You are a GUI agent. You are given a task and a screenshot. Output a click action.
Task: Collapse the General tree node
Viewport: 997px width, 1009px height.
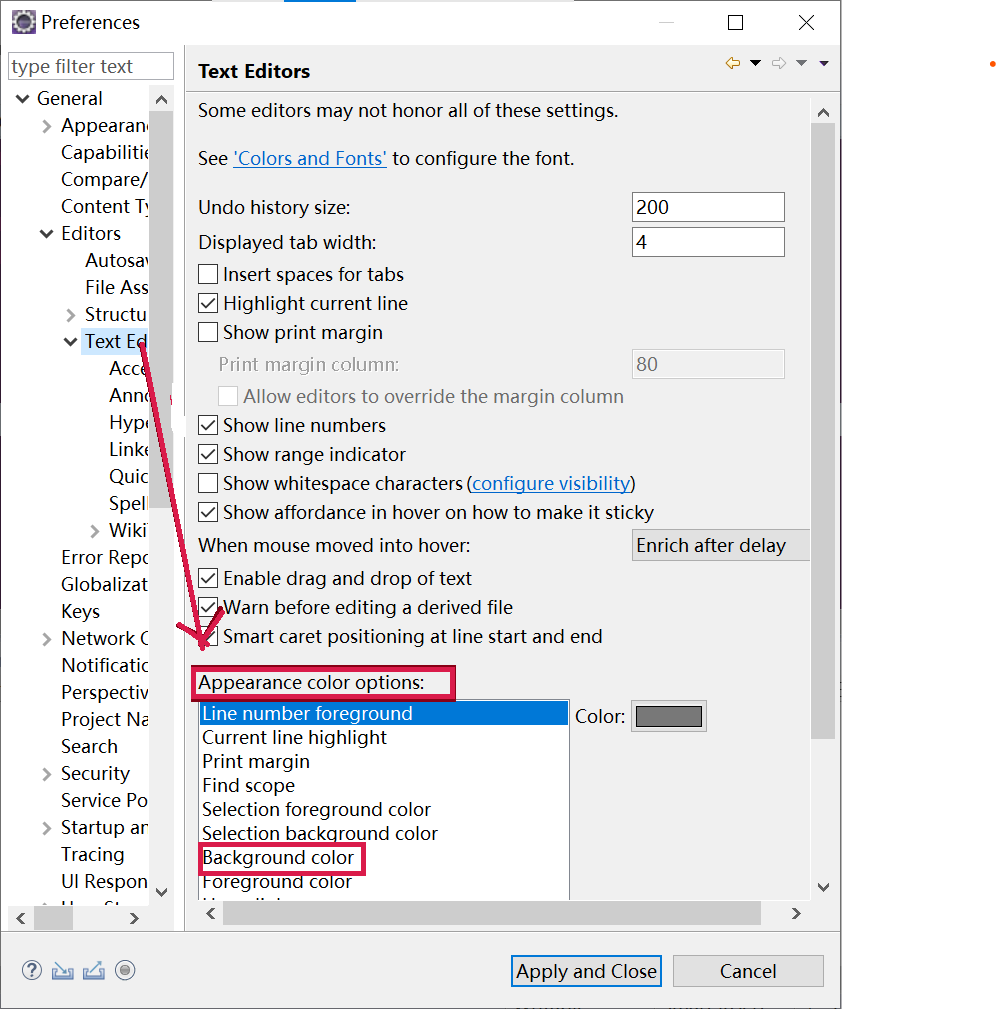pos(22,98)
